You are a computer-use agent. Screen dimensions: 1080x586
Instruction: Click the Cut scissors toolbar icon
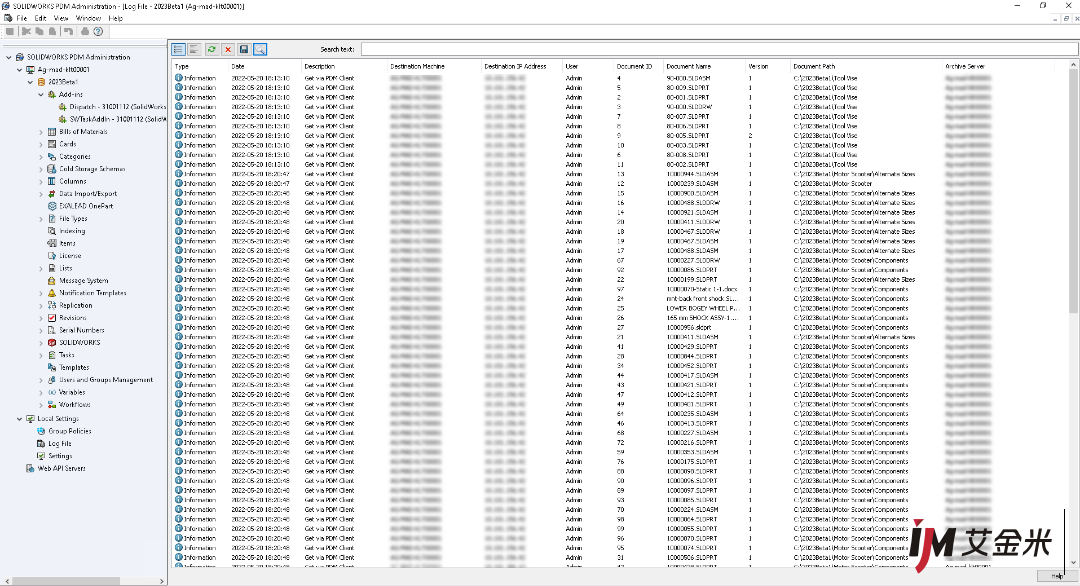click(26, 32)
